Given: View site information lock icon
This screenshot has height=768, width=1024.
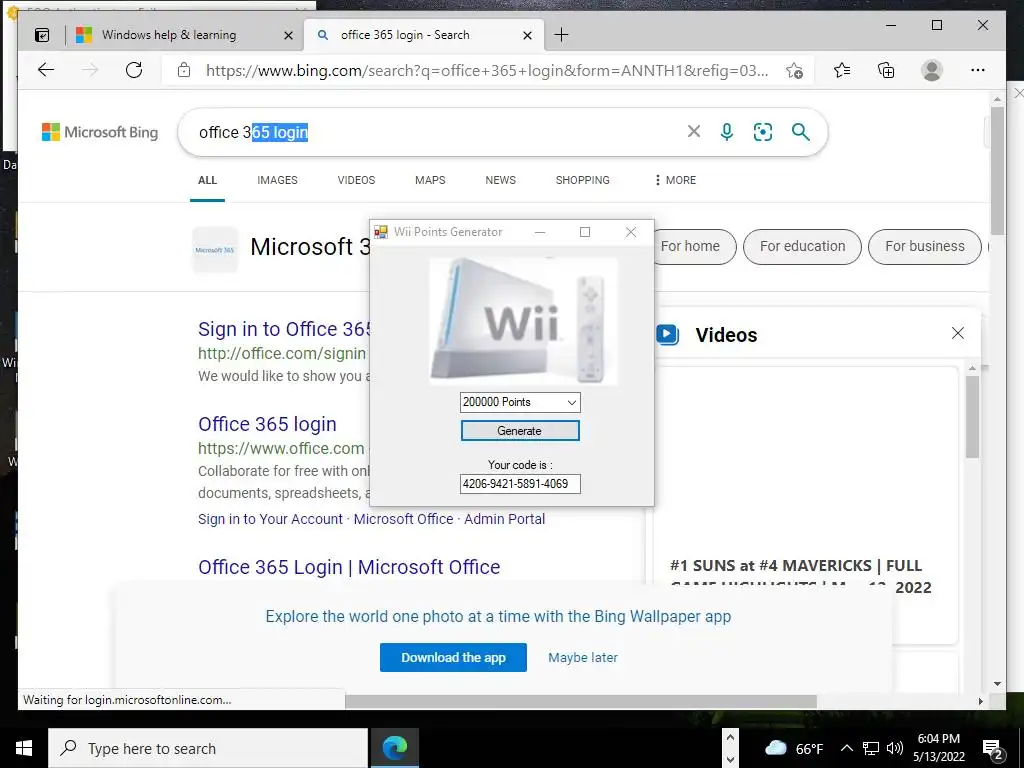Looking at the screenshot, I should click(x=184, y=70).
